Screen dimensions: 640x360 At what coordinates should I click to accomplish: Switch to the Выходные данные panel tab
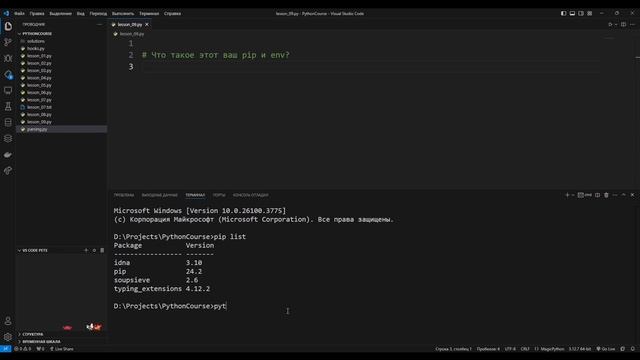(160, 195)
